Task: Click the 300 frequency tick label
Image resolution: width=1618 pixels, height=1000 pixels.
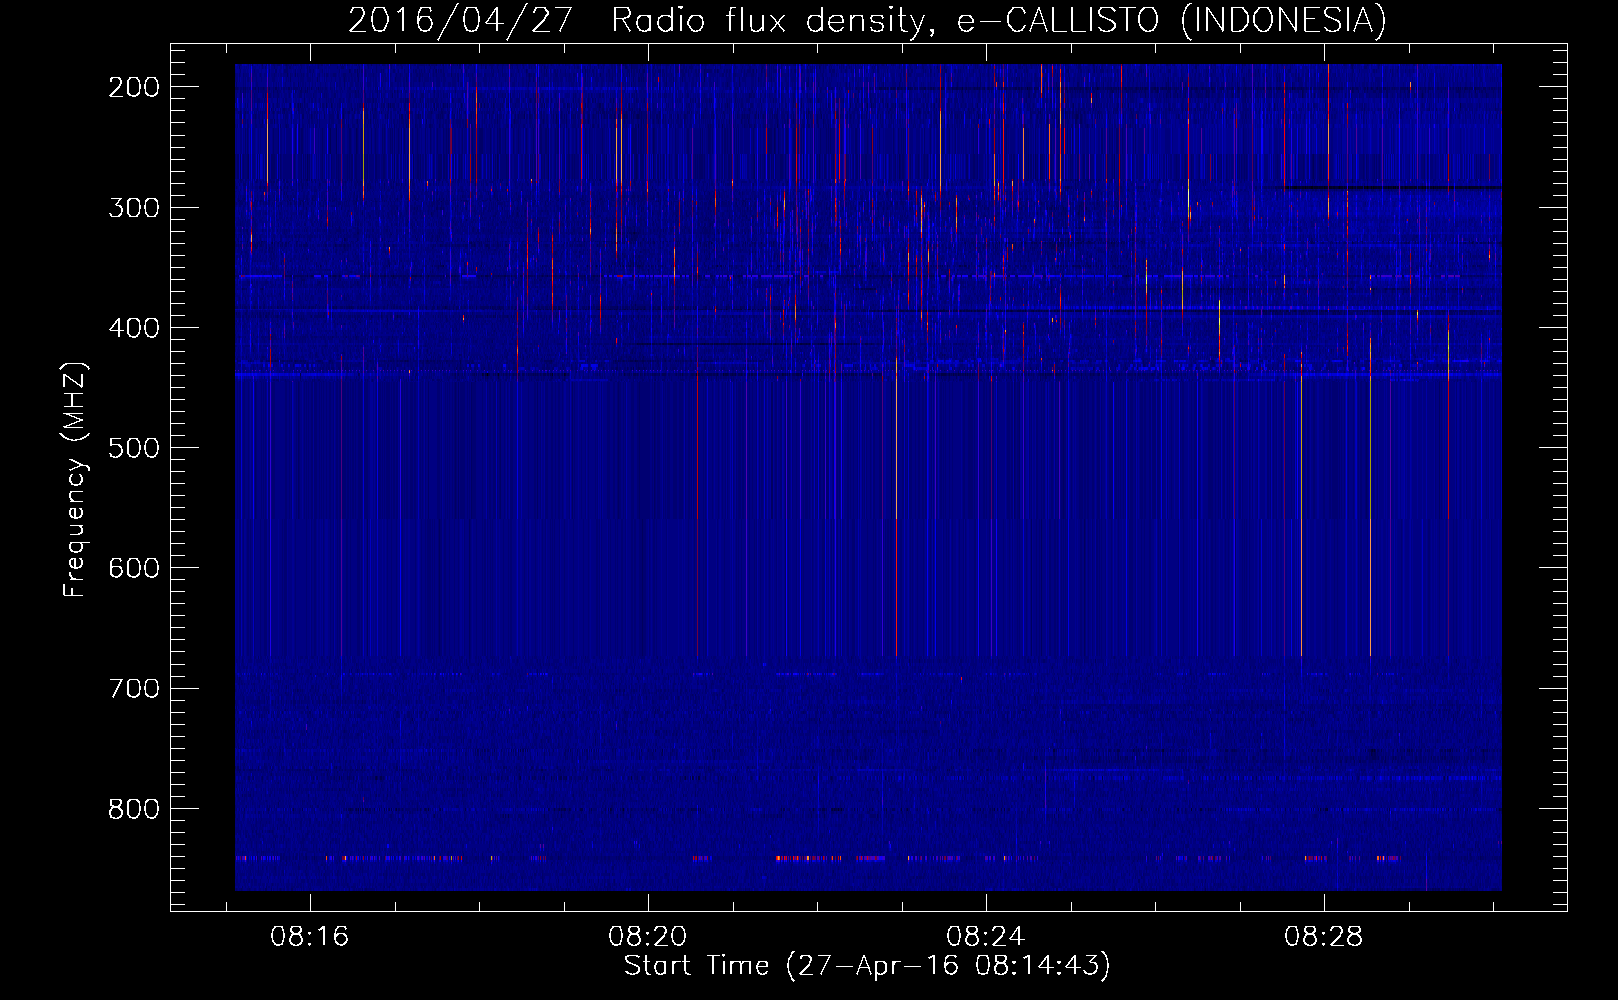Action: click(134, 208)
